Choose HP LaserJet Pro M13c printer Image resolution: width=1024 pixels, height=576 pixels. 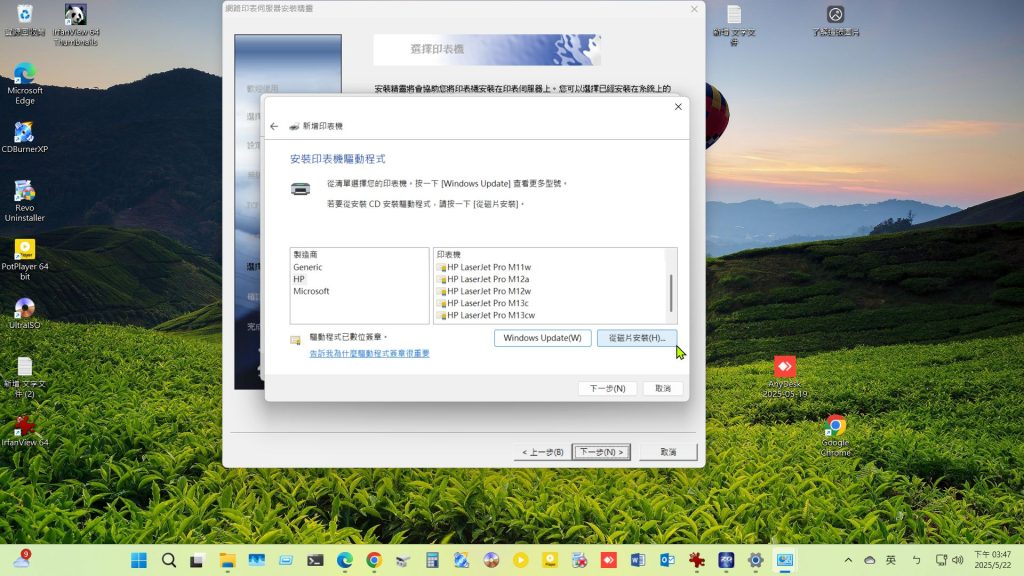pos(488,303)
